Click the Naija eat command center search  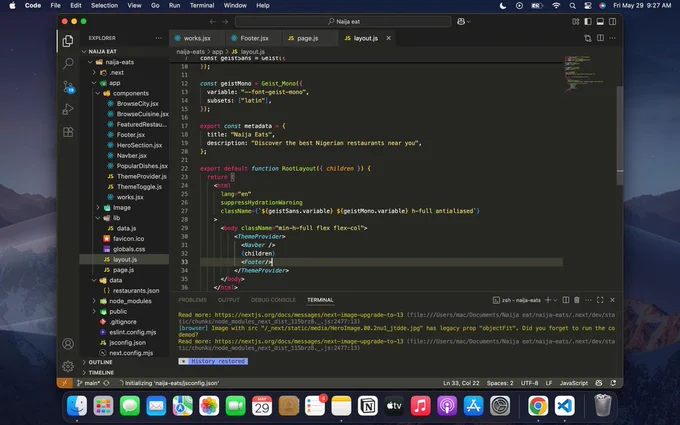point(343,22)
